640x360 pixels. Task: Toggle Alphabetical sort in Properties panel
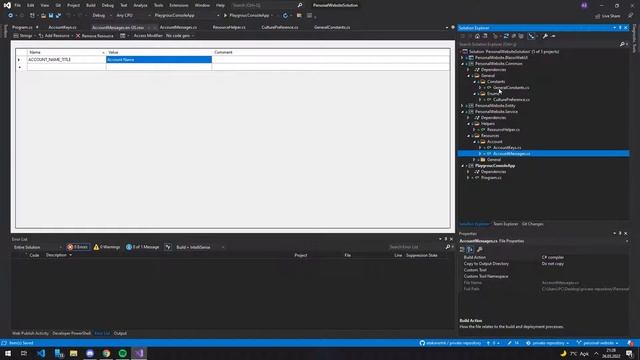(470, 249)
